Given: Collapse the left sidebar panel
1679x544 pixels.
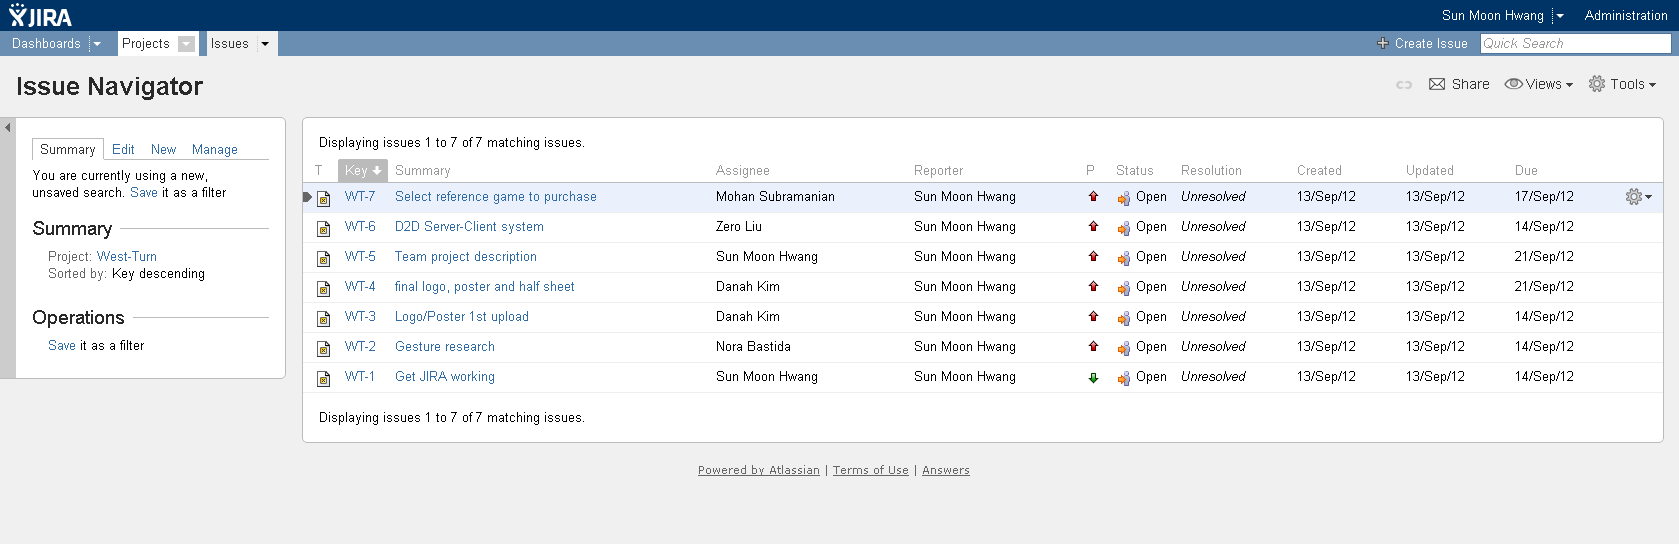Looking at the screenshot, I should 8,128.
